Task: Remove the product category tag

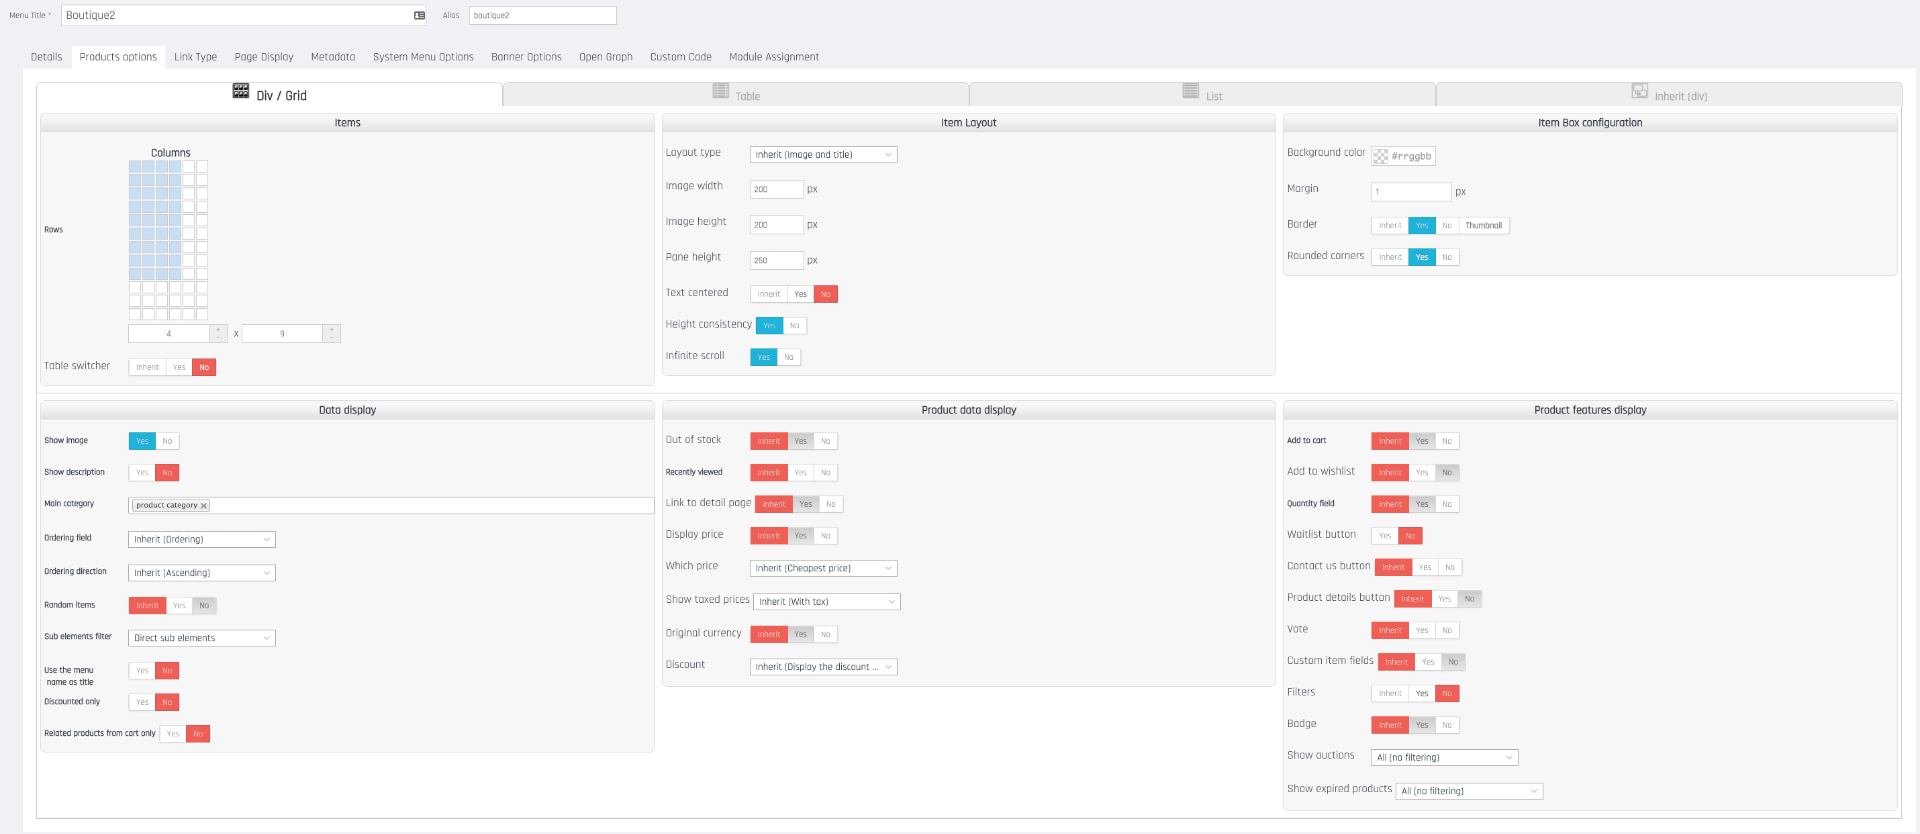Action: pyautogui.click(x=204, y=506)
